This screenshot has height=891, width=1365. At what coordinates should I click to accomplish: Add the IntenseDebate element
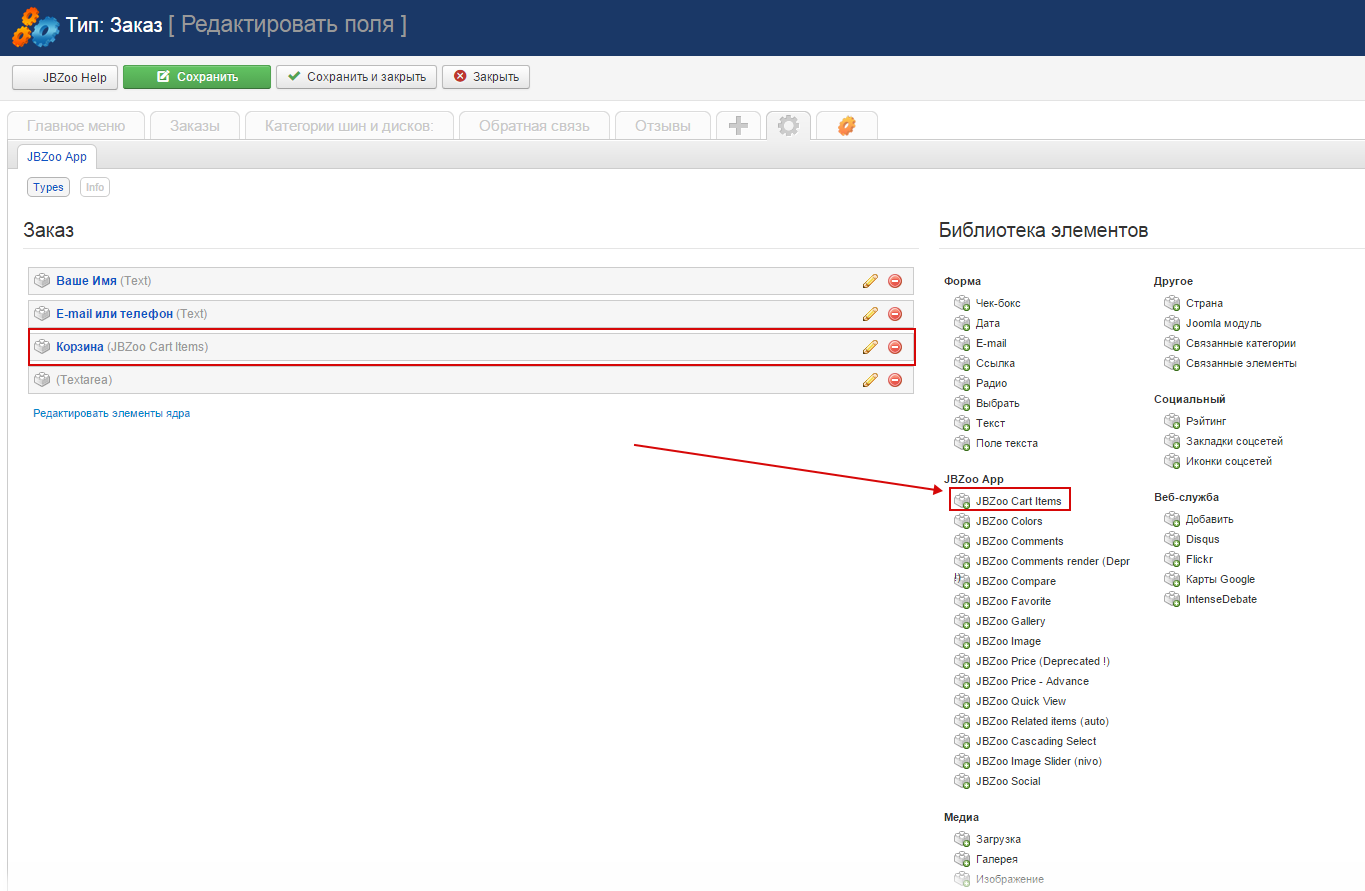(x=1221, y=599)
